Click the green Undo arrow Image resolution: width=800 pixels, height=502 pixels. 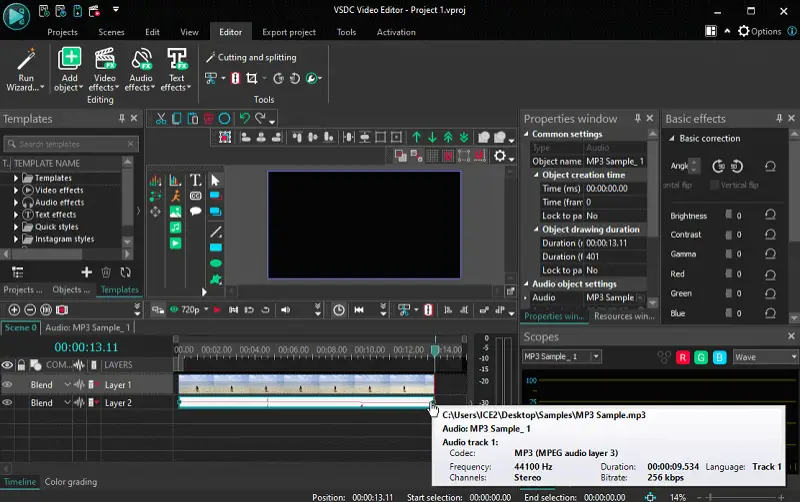(x=245, y=118)
